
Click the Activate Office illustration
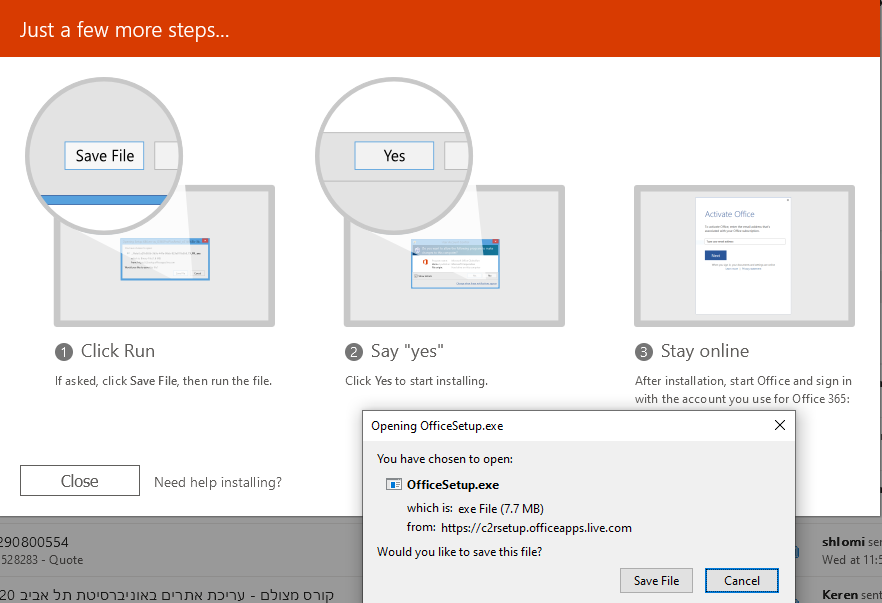(x=743, y=255)
